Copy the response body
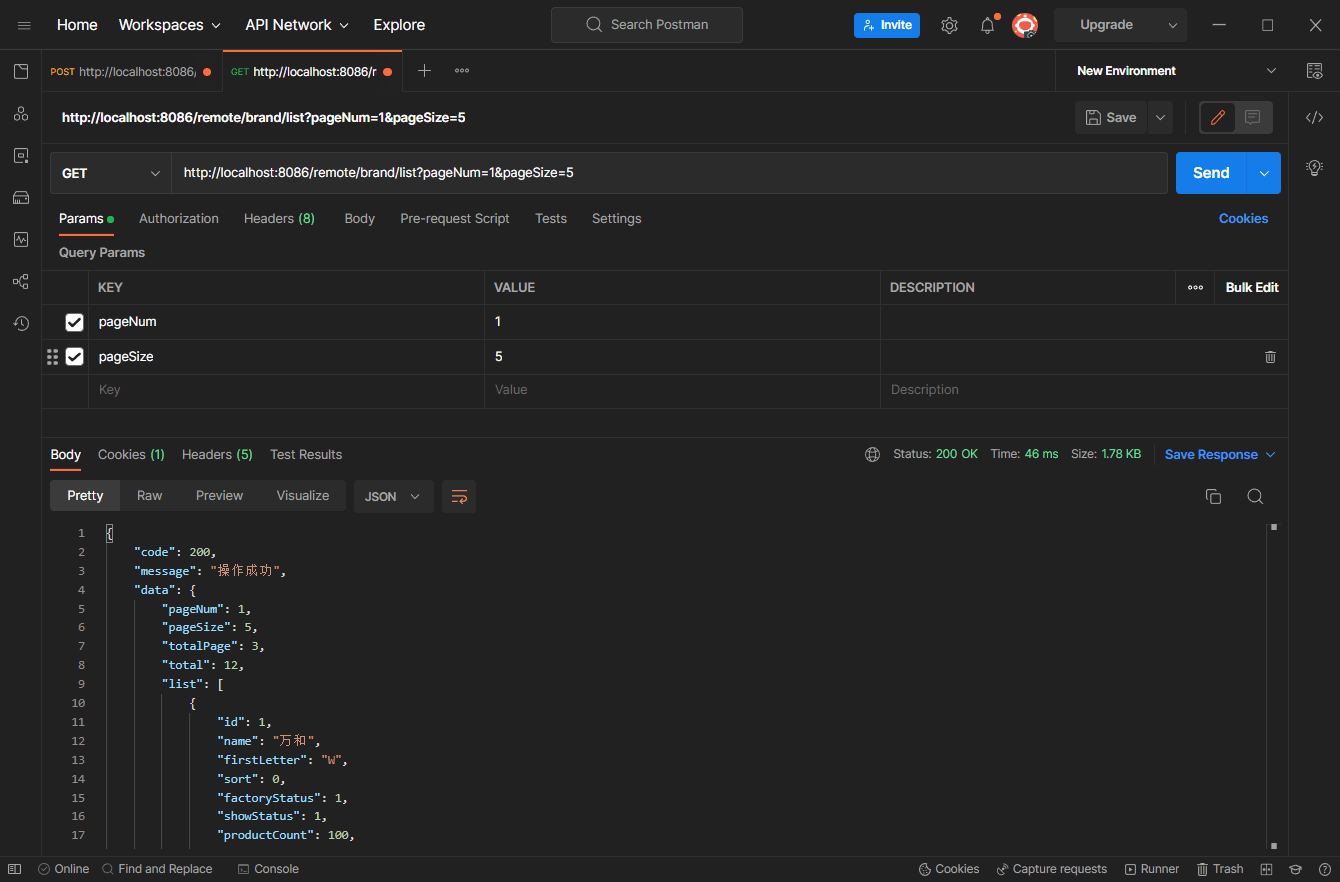Screen dimensions: 1340x882 click(x=1213, y=496)
